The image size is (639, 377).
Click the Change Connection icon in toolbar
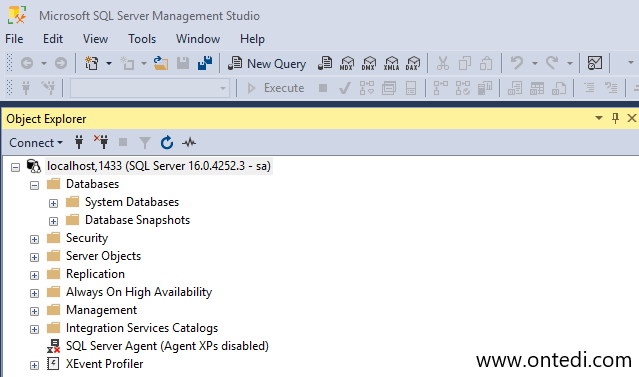48,88
